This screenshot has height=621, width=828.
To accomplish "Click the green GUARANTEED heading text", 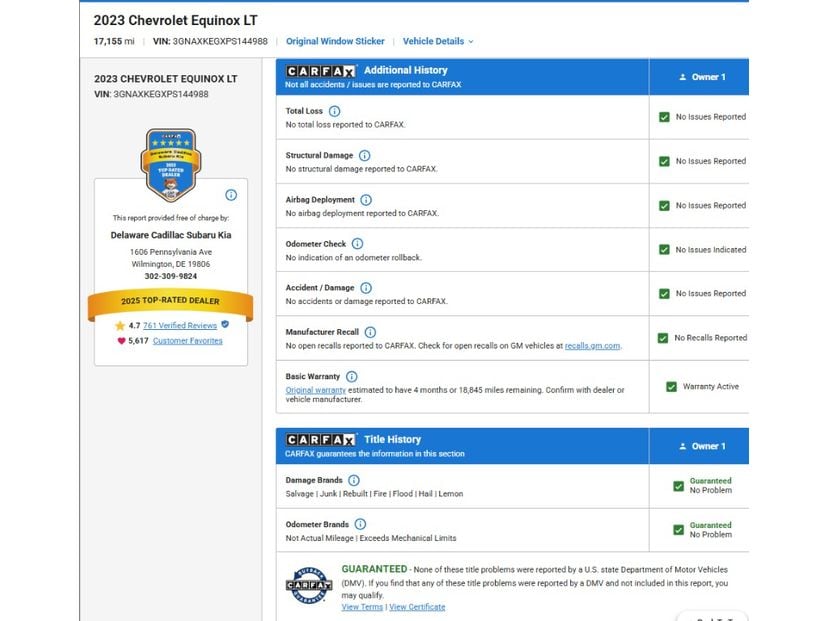I will tap(374, 569).
